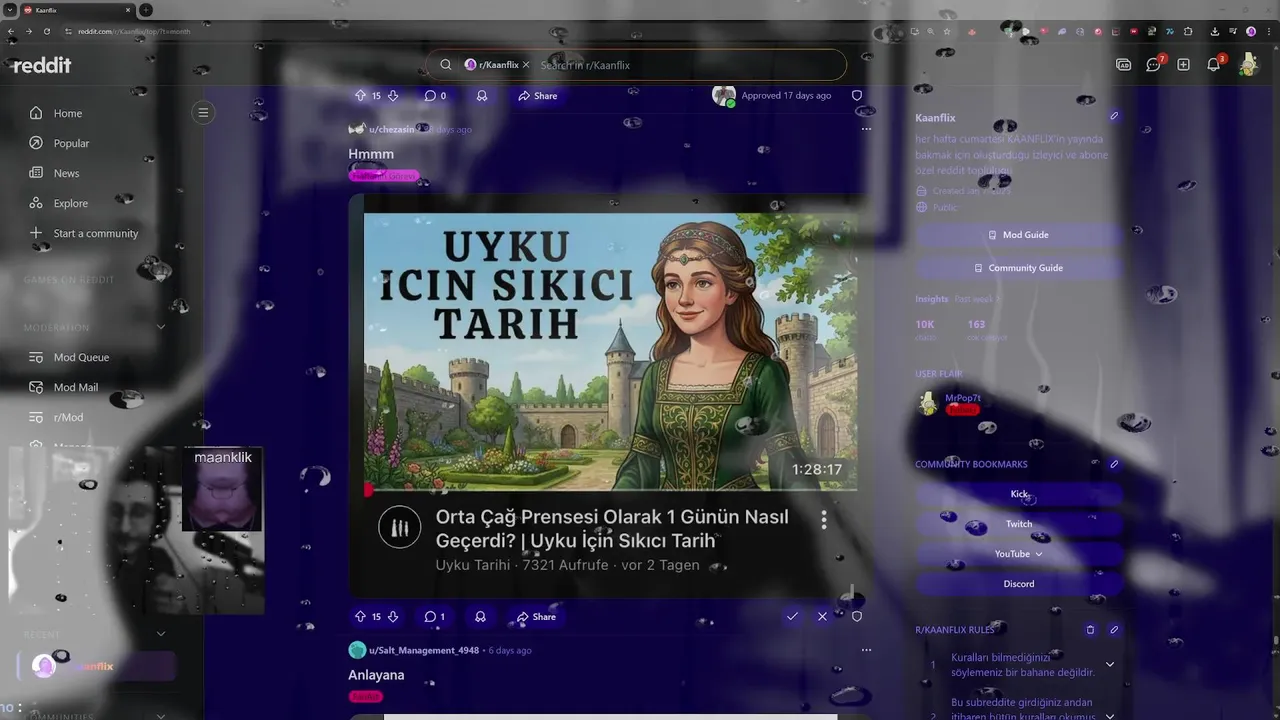
Task: Click Start a community
Action: coord(97,233)
